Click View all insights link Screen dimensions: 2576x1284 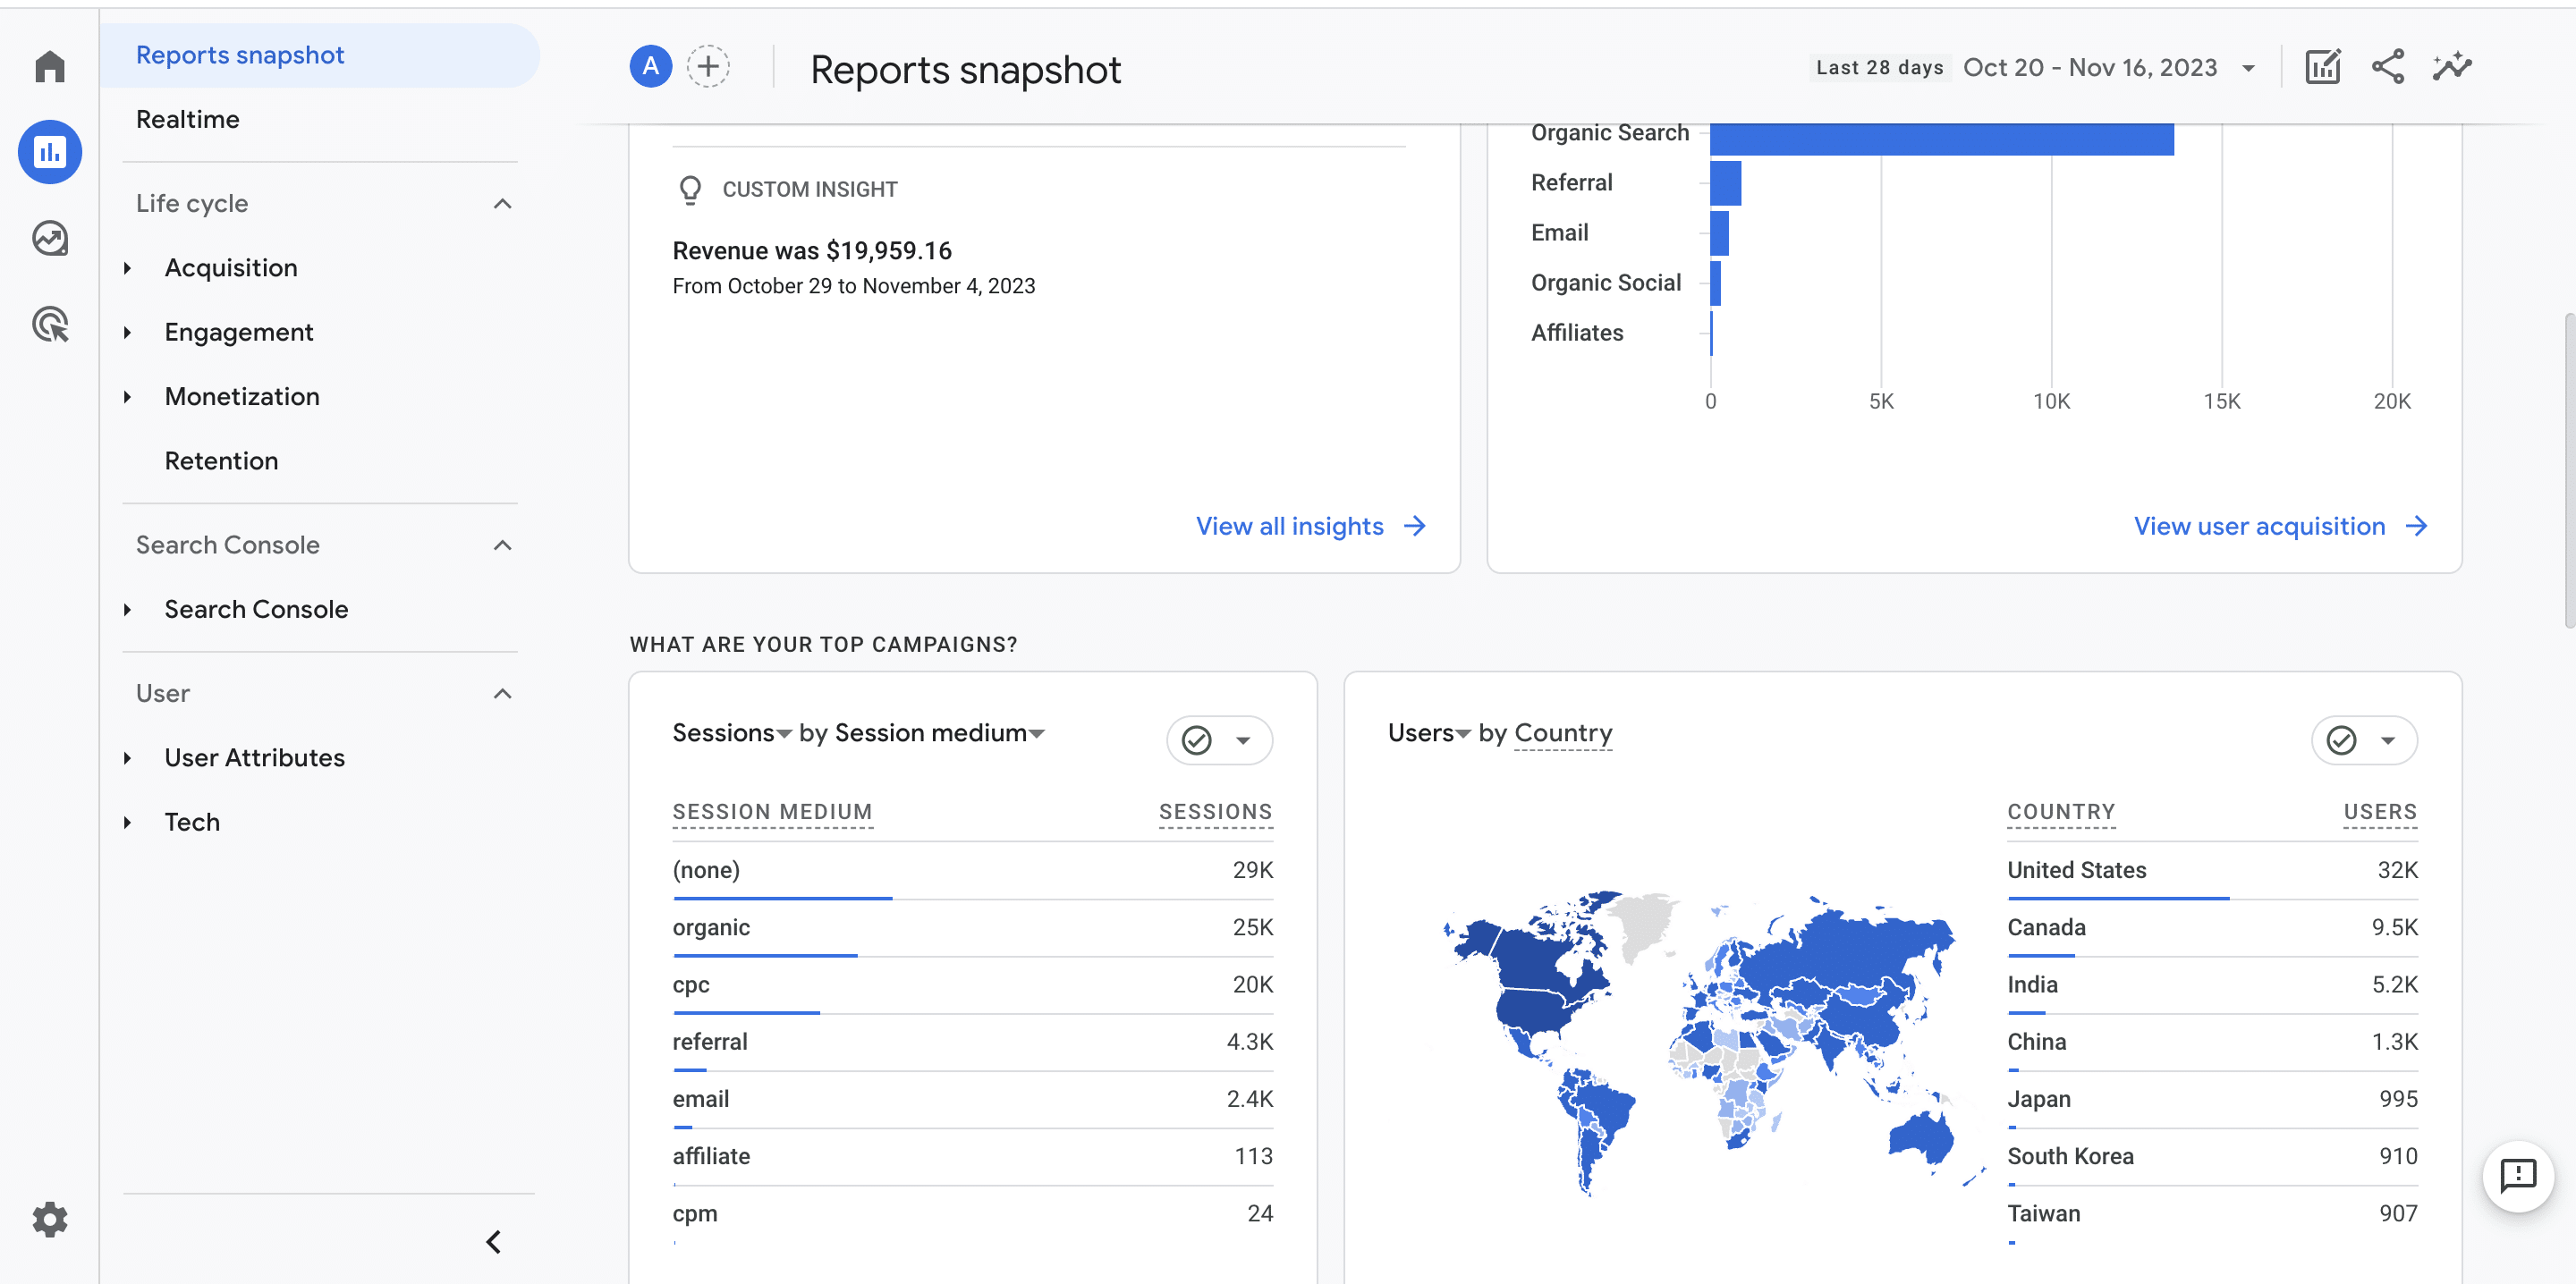(x=1289, y=526)
